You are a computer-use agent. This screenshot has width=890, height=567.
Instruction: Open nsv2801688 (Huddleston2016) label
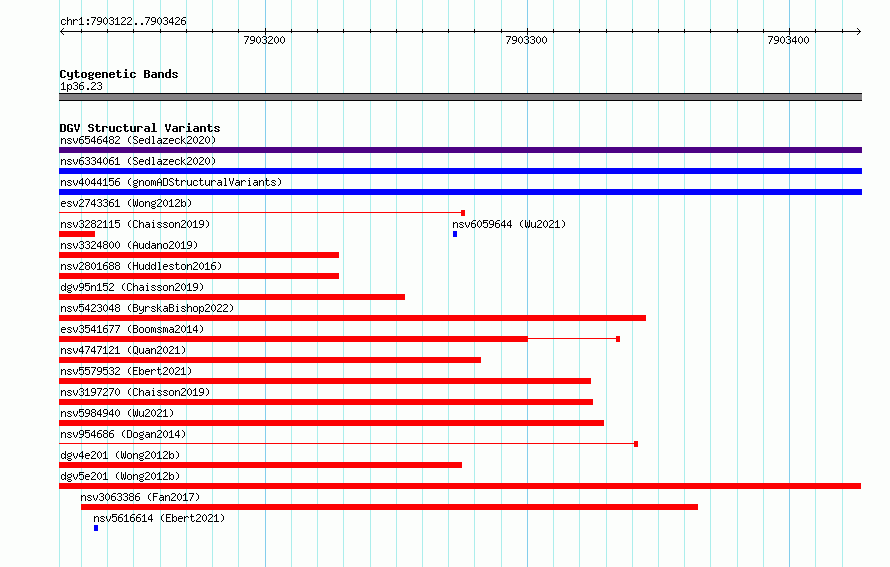coord(141,266)
